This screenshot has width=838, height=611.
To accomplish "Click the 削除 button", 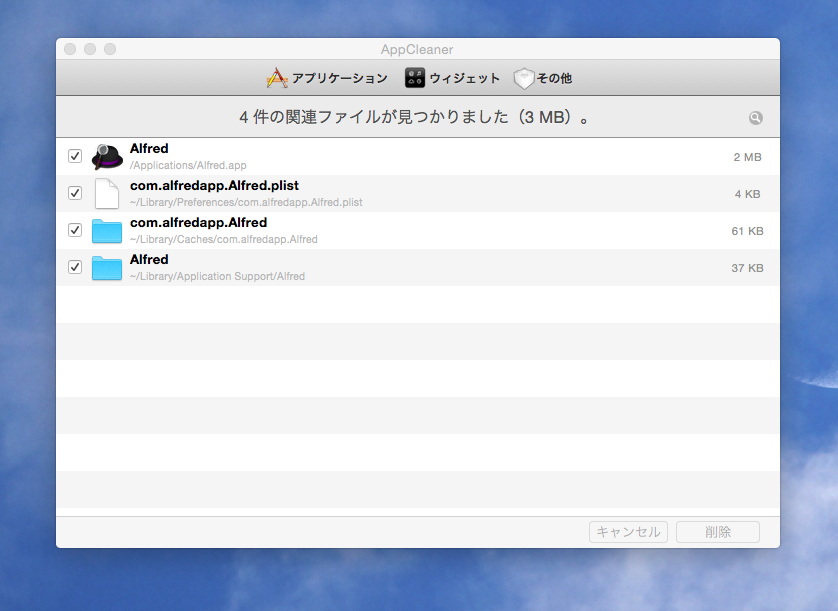I will pos(718,532).
